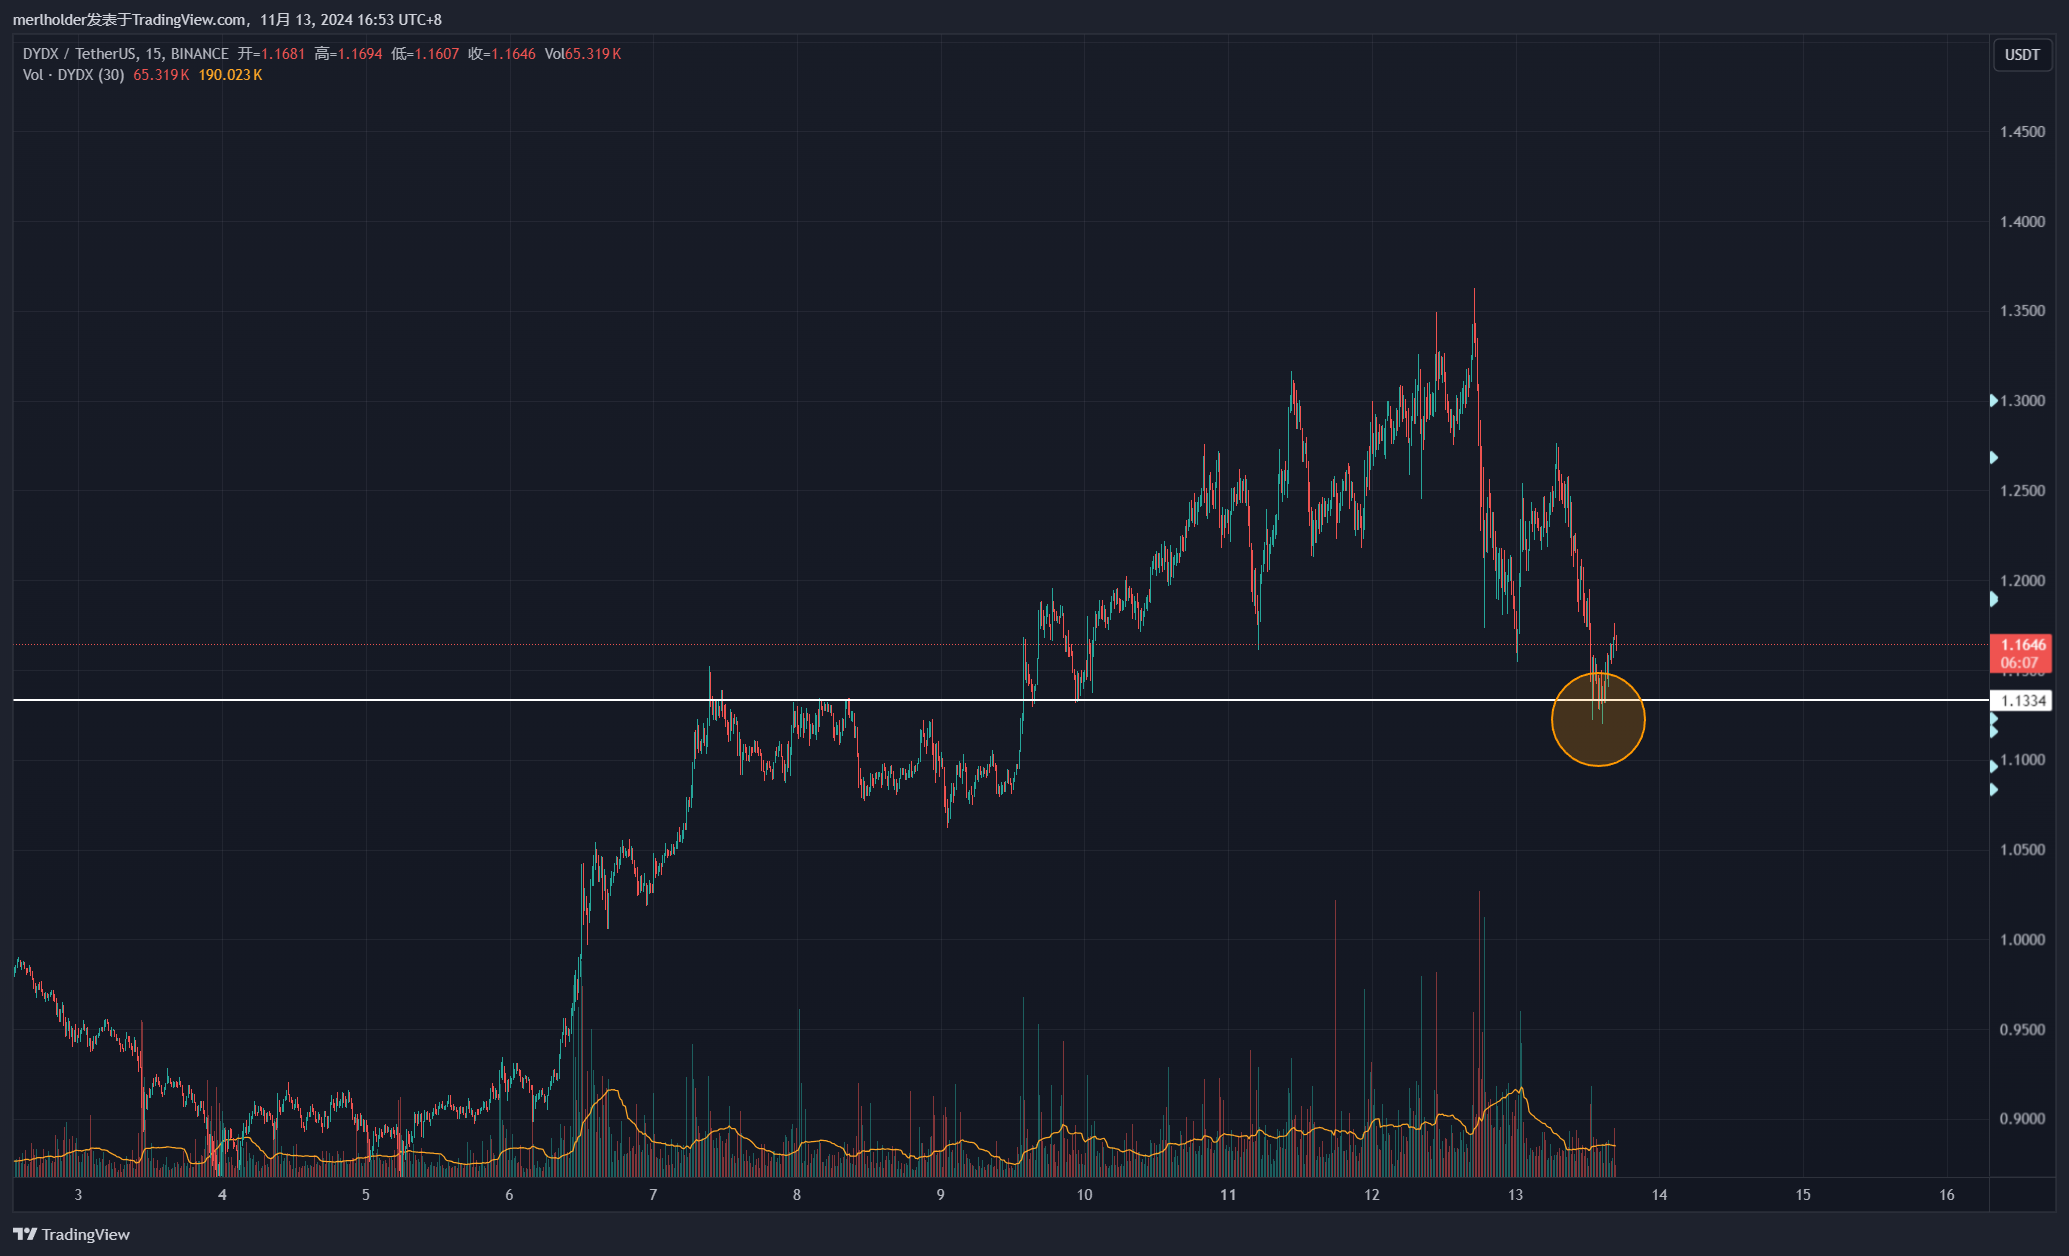
Task: Click the red 1.1646 current price label
Action: pos(2021,653)
